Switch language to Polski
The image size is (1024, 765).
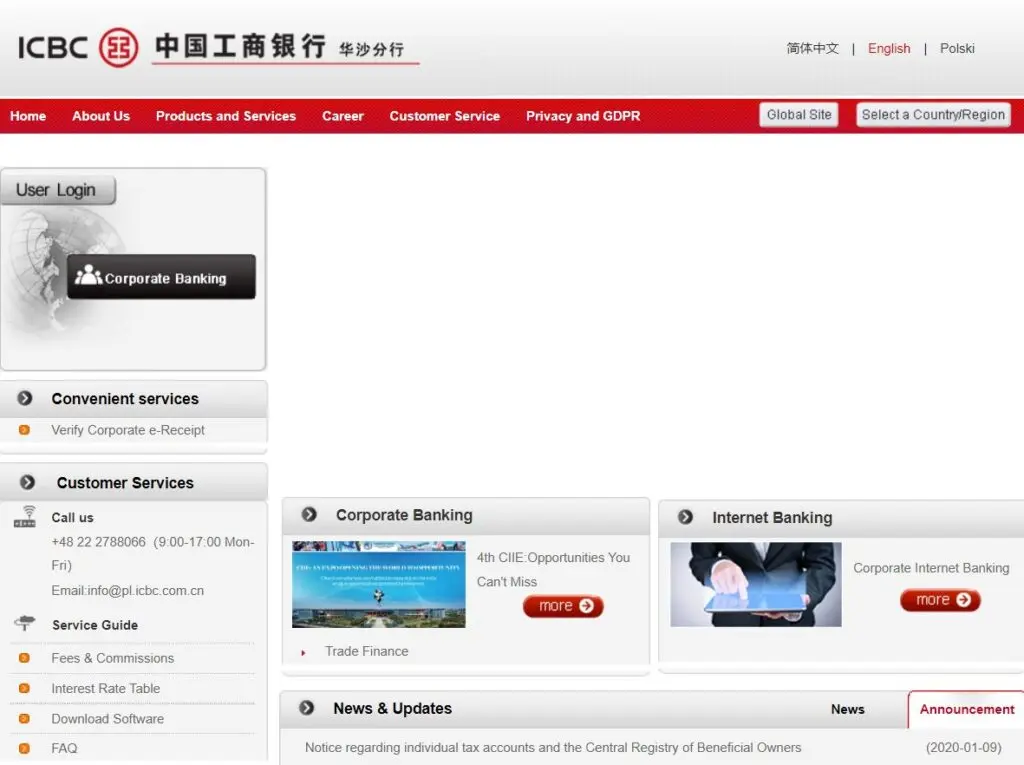tap(956, 48)
